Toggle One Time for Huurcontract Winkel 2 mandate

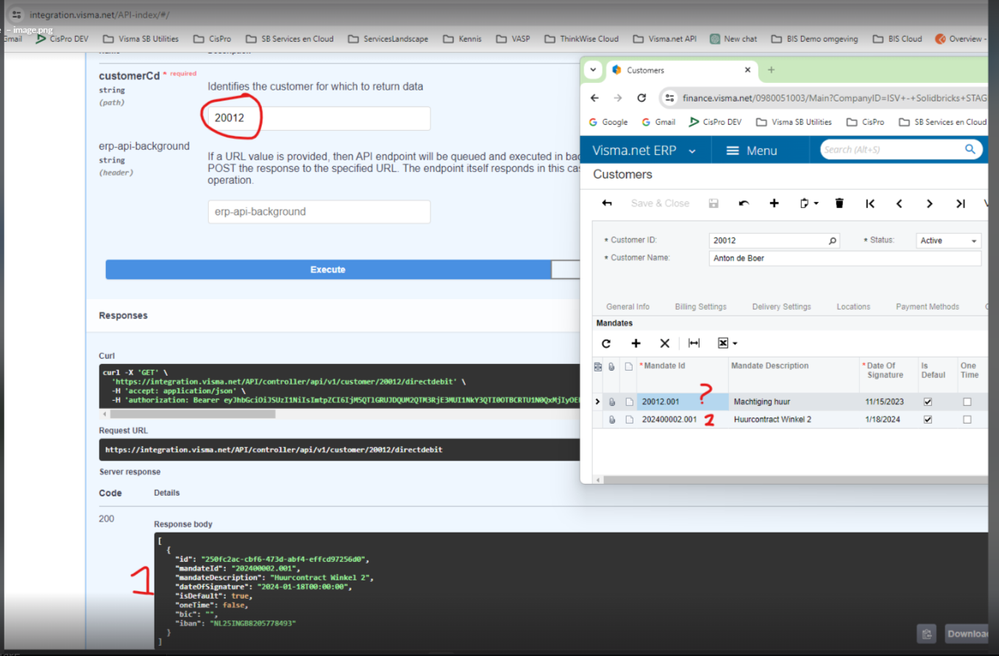[x=967, y=420]
